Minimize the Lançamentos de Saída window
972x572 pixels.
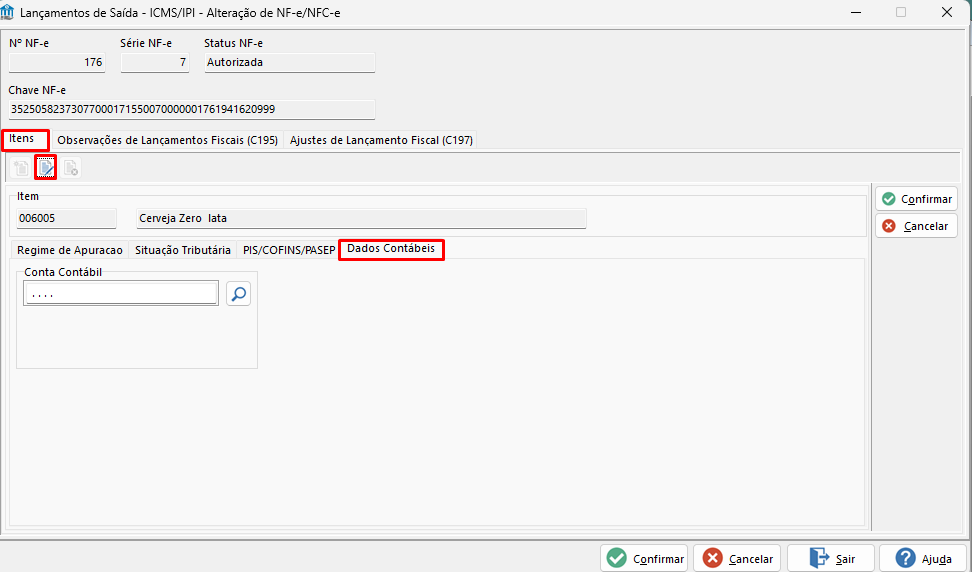tap(856, 12)
